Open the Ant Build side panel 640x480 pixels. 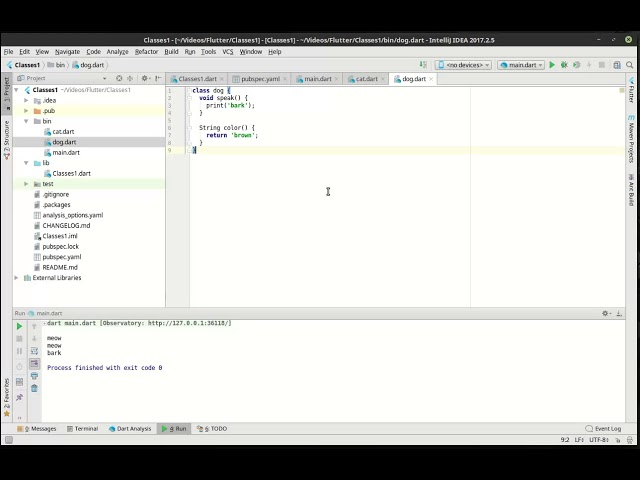point(631,189)
